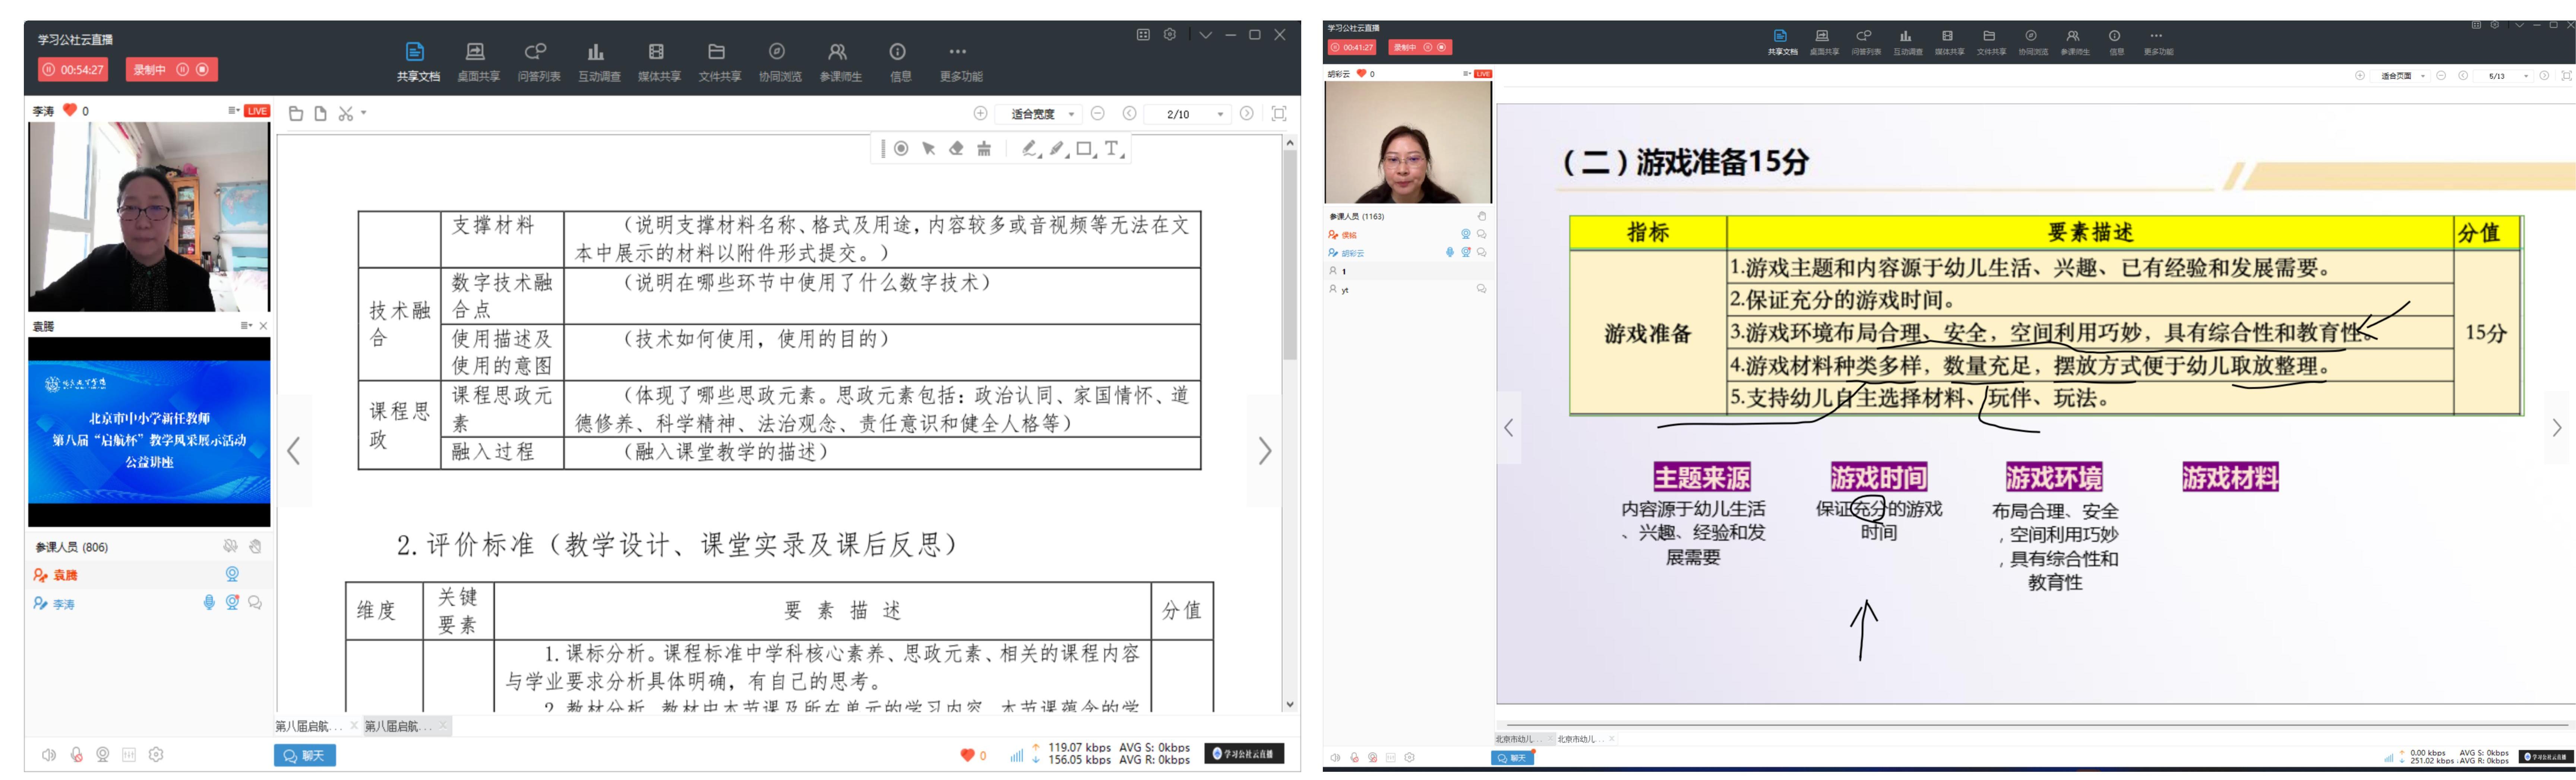Stop recording in left window 录制中 bar
Image resolution: width=2576 pixels, height=780 pixels.
[x=202, y=70]
